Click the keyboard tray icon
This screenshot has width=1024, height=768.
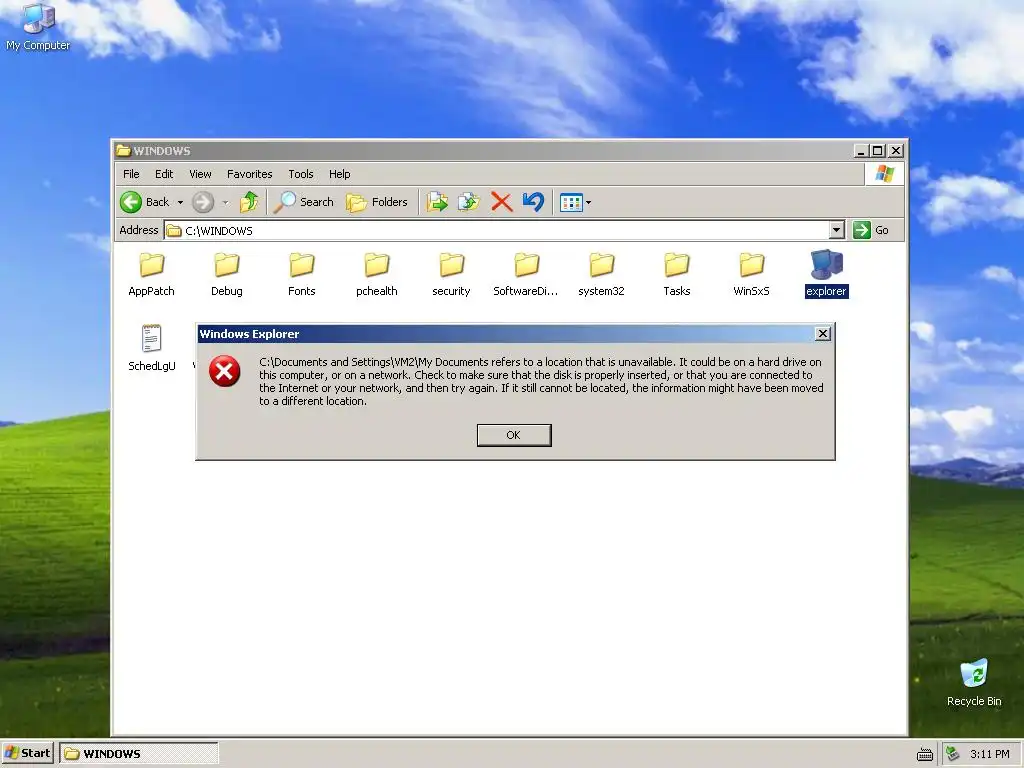(925, 754)
